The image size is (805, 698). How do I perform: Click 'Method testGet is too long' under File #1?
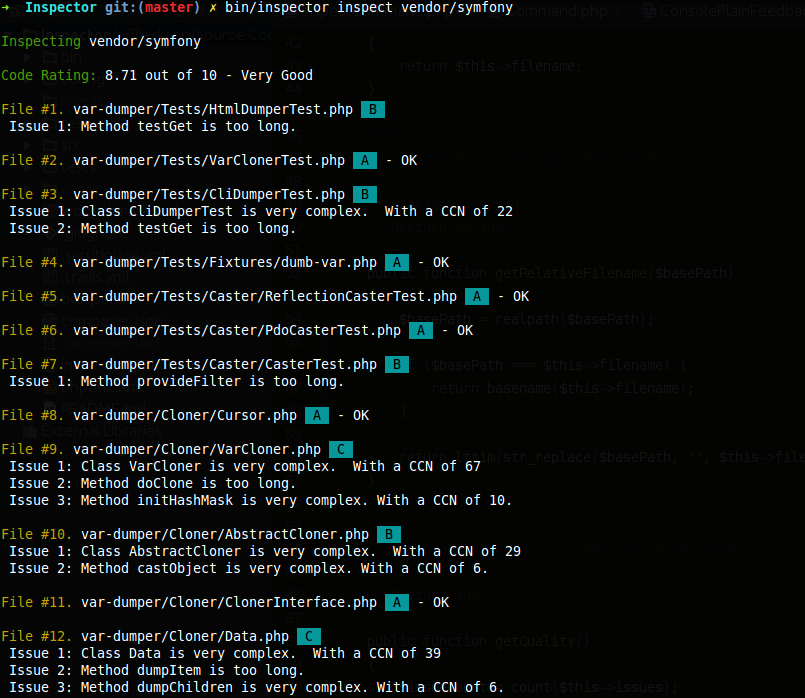click(x=188, y=126)
